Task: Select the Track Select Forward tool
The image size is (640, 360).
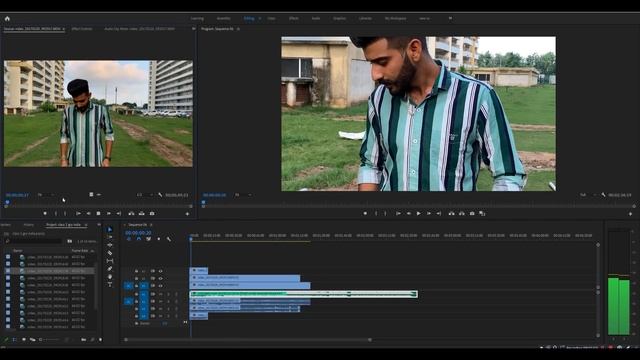Action: (109, 238)
